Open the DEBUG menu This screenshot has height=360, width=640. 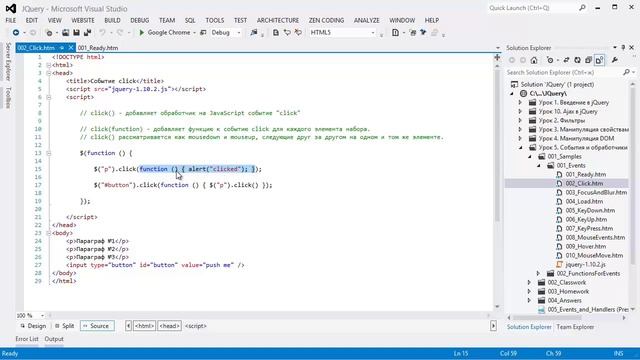pyautogui.click(x=140, y=20)
